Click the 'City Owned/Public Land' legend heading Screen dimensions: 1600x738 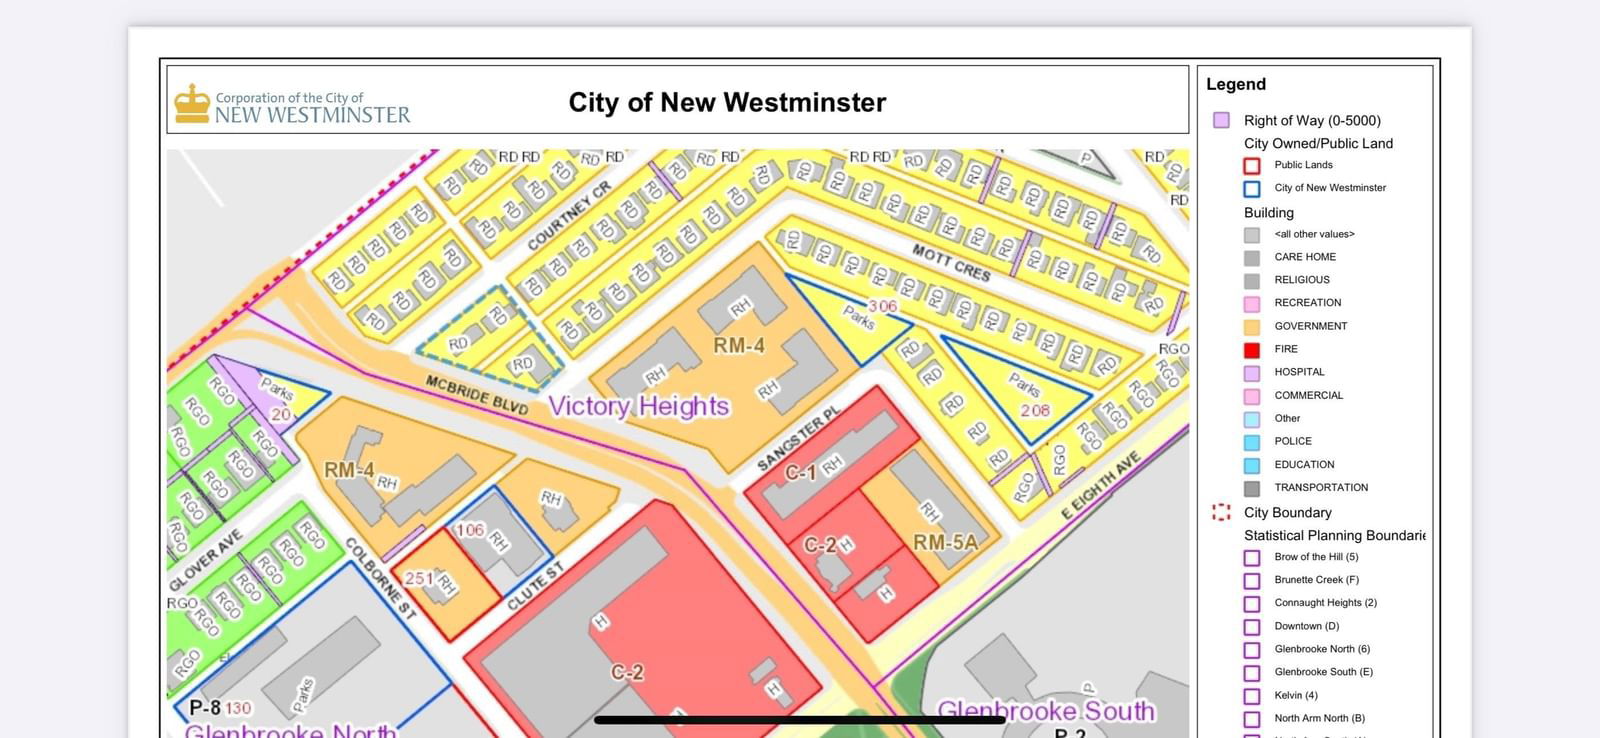(1318, 143)
